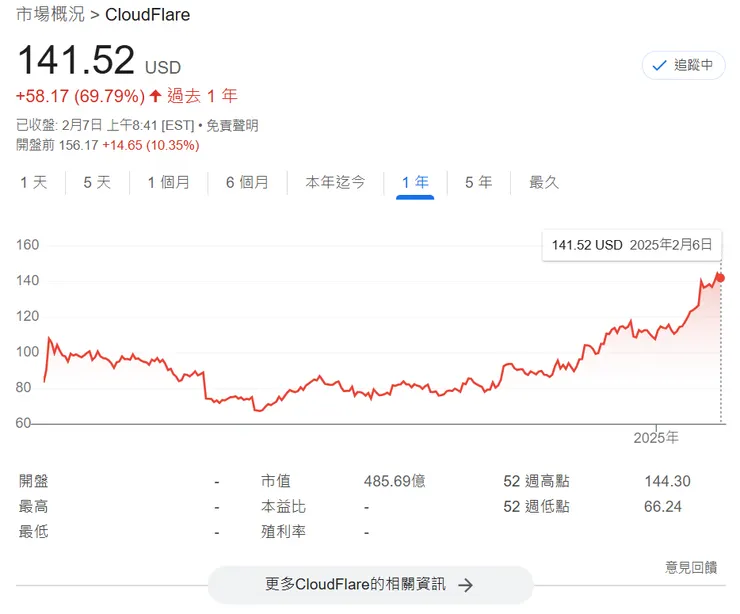
Task: Select the 5 年 range tab
Action: point(479,182)
